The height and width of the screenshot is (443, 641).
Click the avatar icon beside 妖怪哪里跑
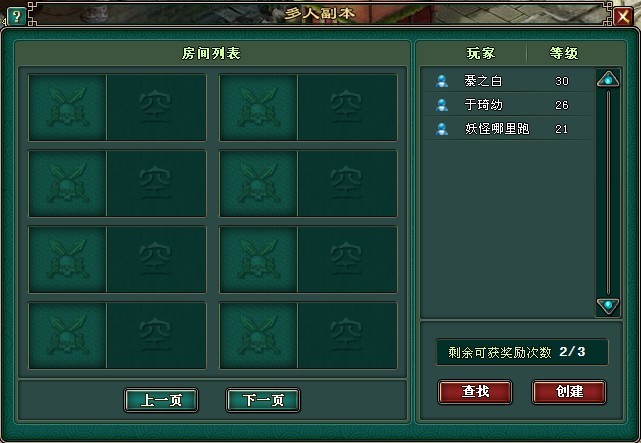coord(442,129)
